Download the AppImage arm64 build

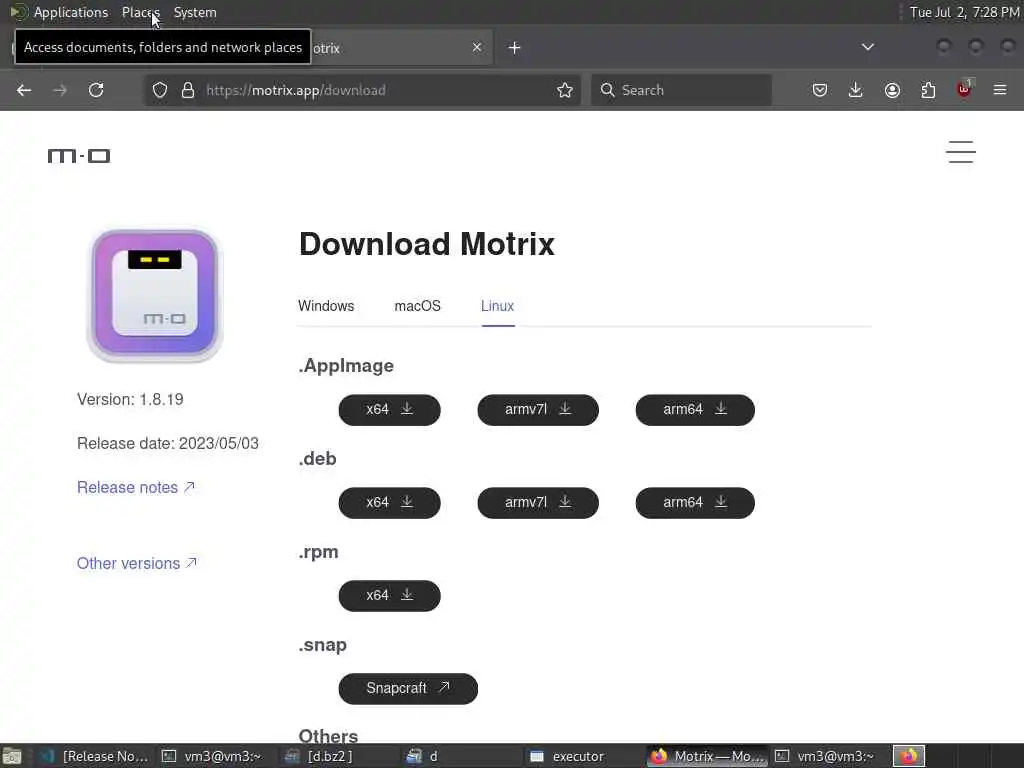coord(695,409)
